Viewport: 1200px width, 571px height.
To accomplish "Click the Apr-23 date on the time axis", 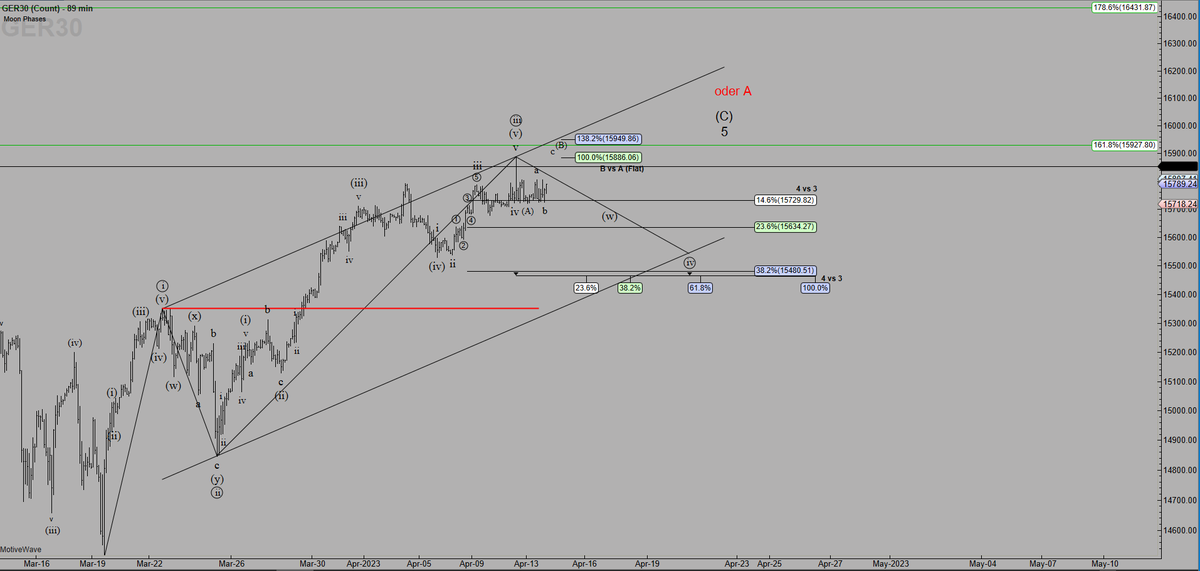I will tap(736, 564).
